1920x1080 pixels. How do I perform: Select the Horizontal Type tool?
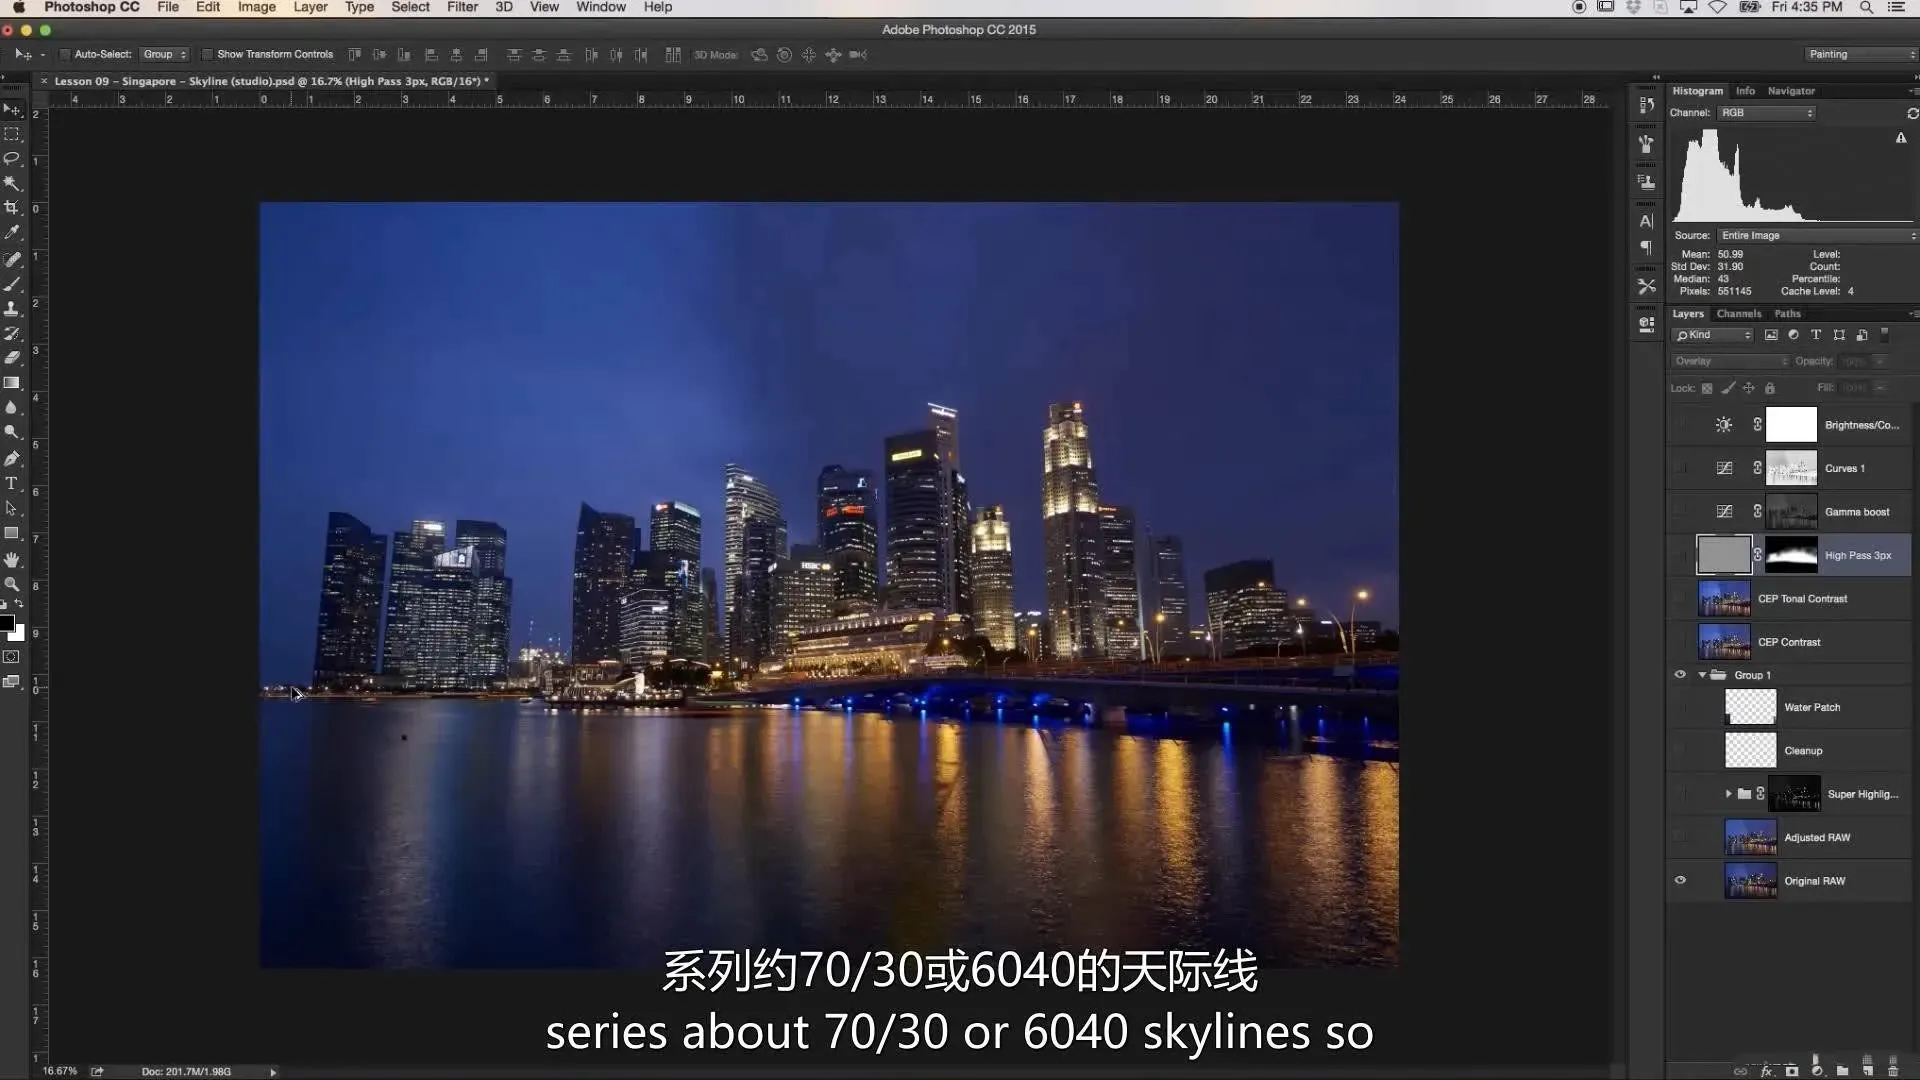[x=12, y=483]
